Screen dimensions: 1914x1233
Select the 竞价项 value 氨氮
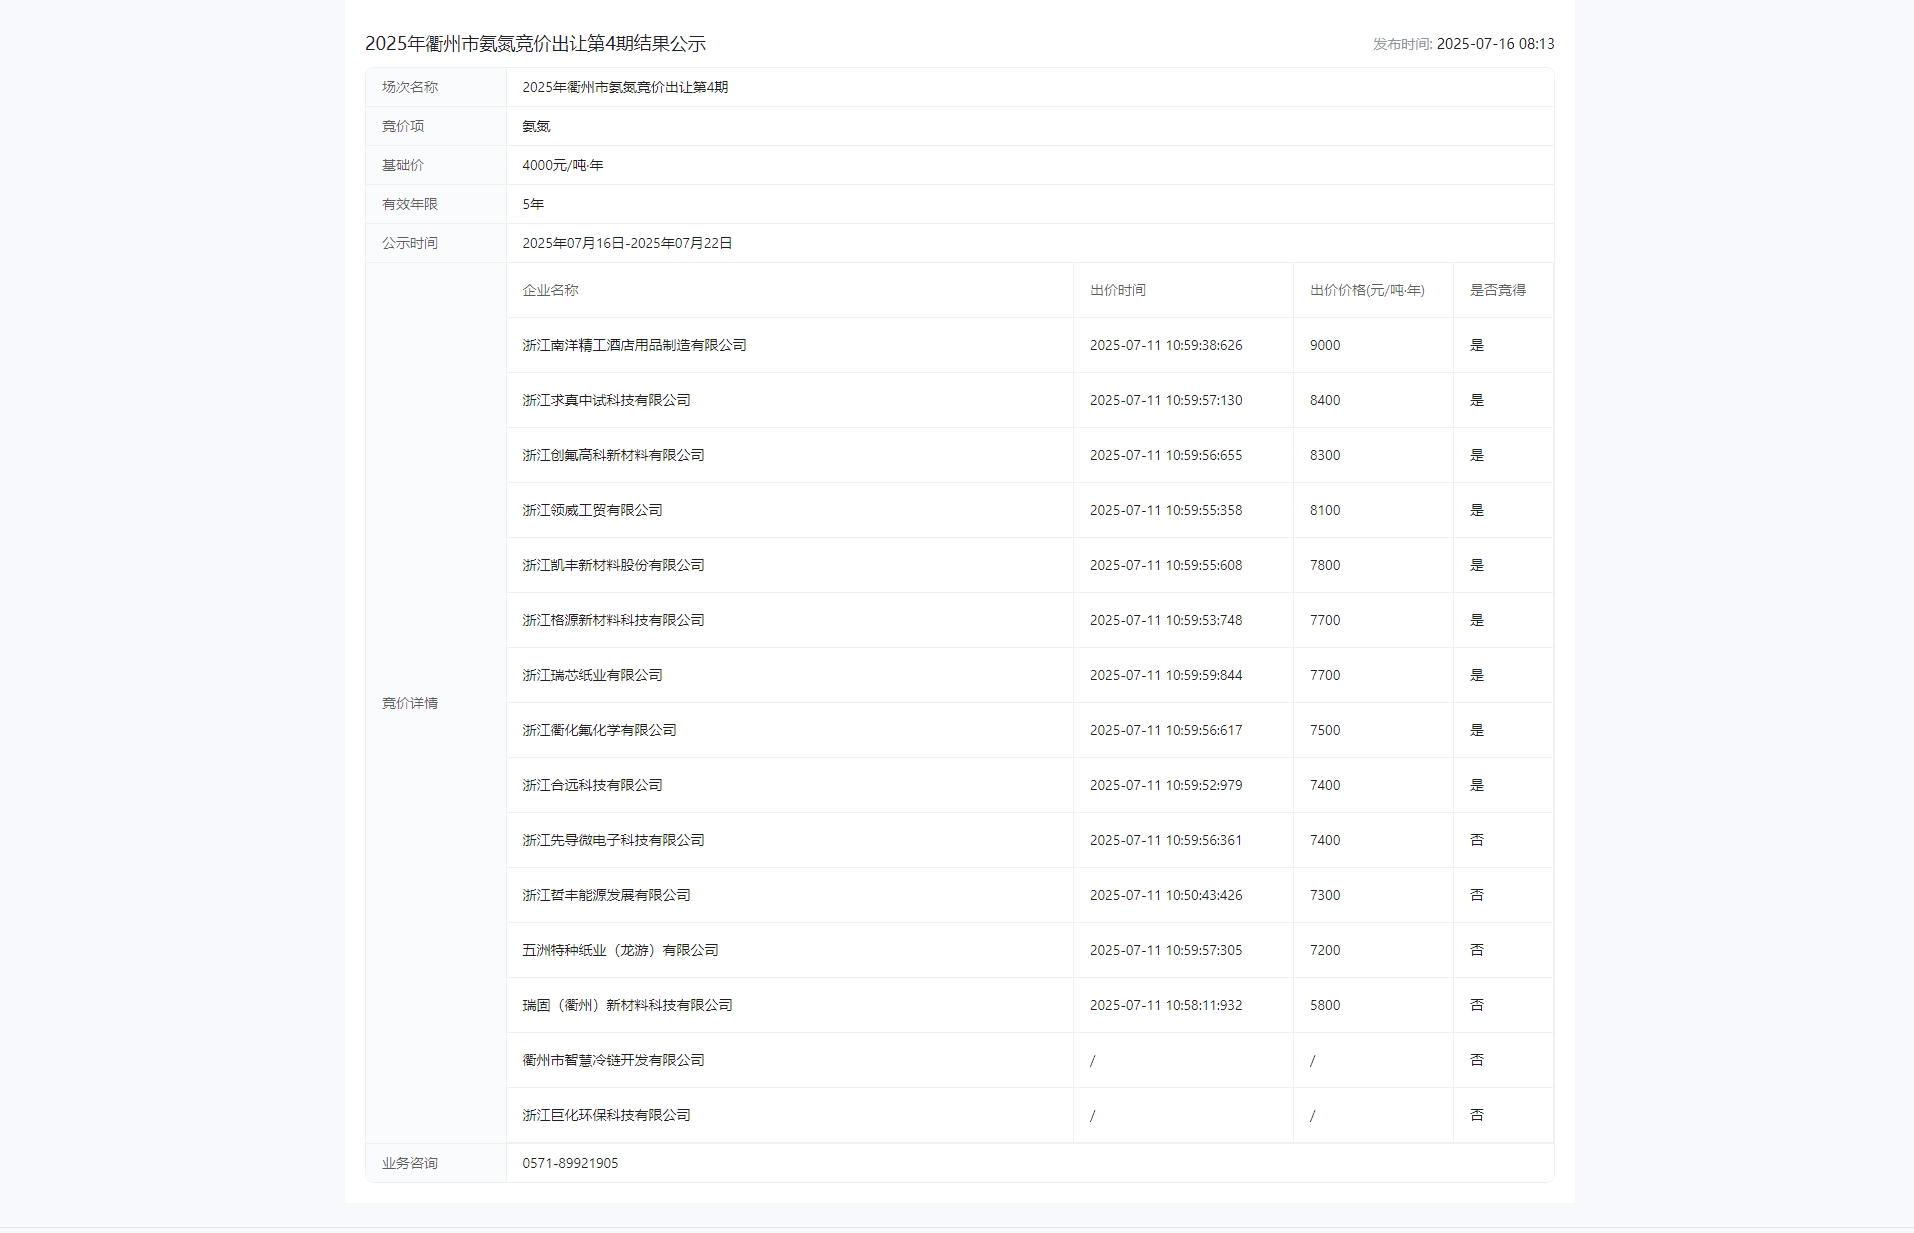(535, 126)
